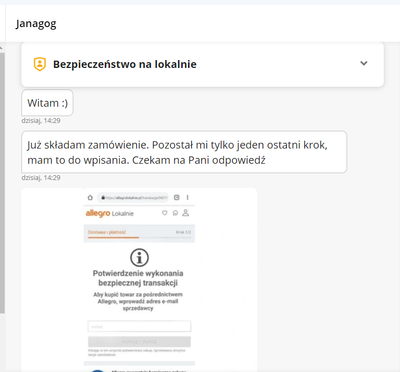This screenshot has height=372, width=400.
Task: Click the Allegro Lokalnie logo in screenshot
Action: [110, 213]
